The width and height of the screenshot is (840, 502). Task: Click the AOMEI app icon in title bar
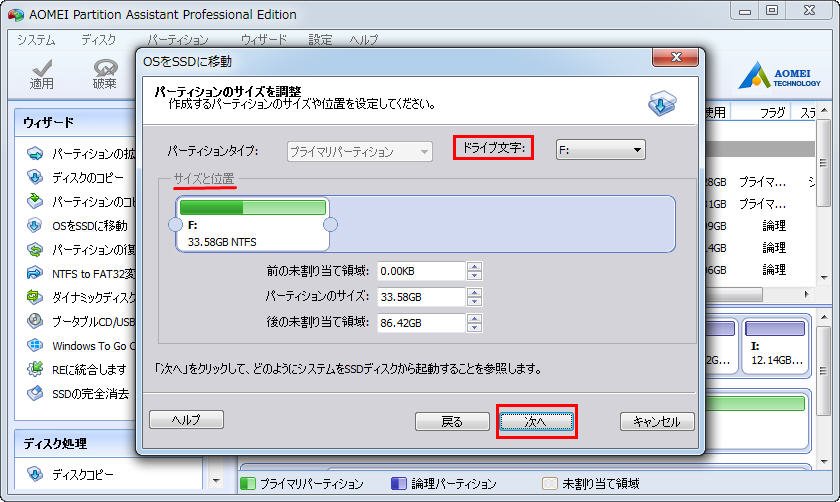[x=16, y=14]
